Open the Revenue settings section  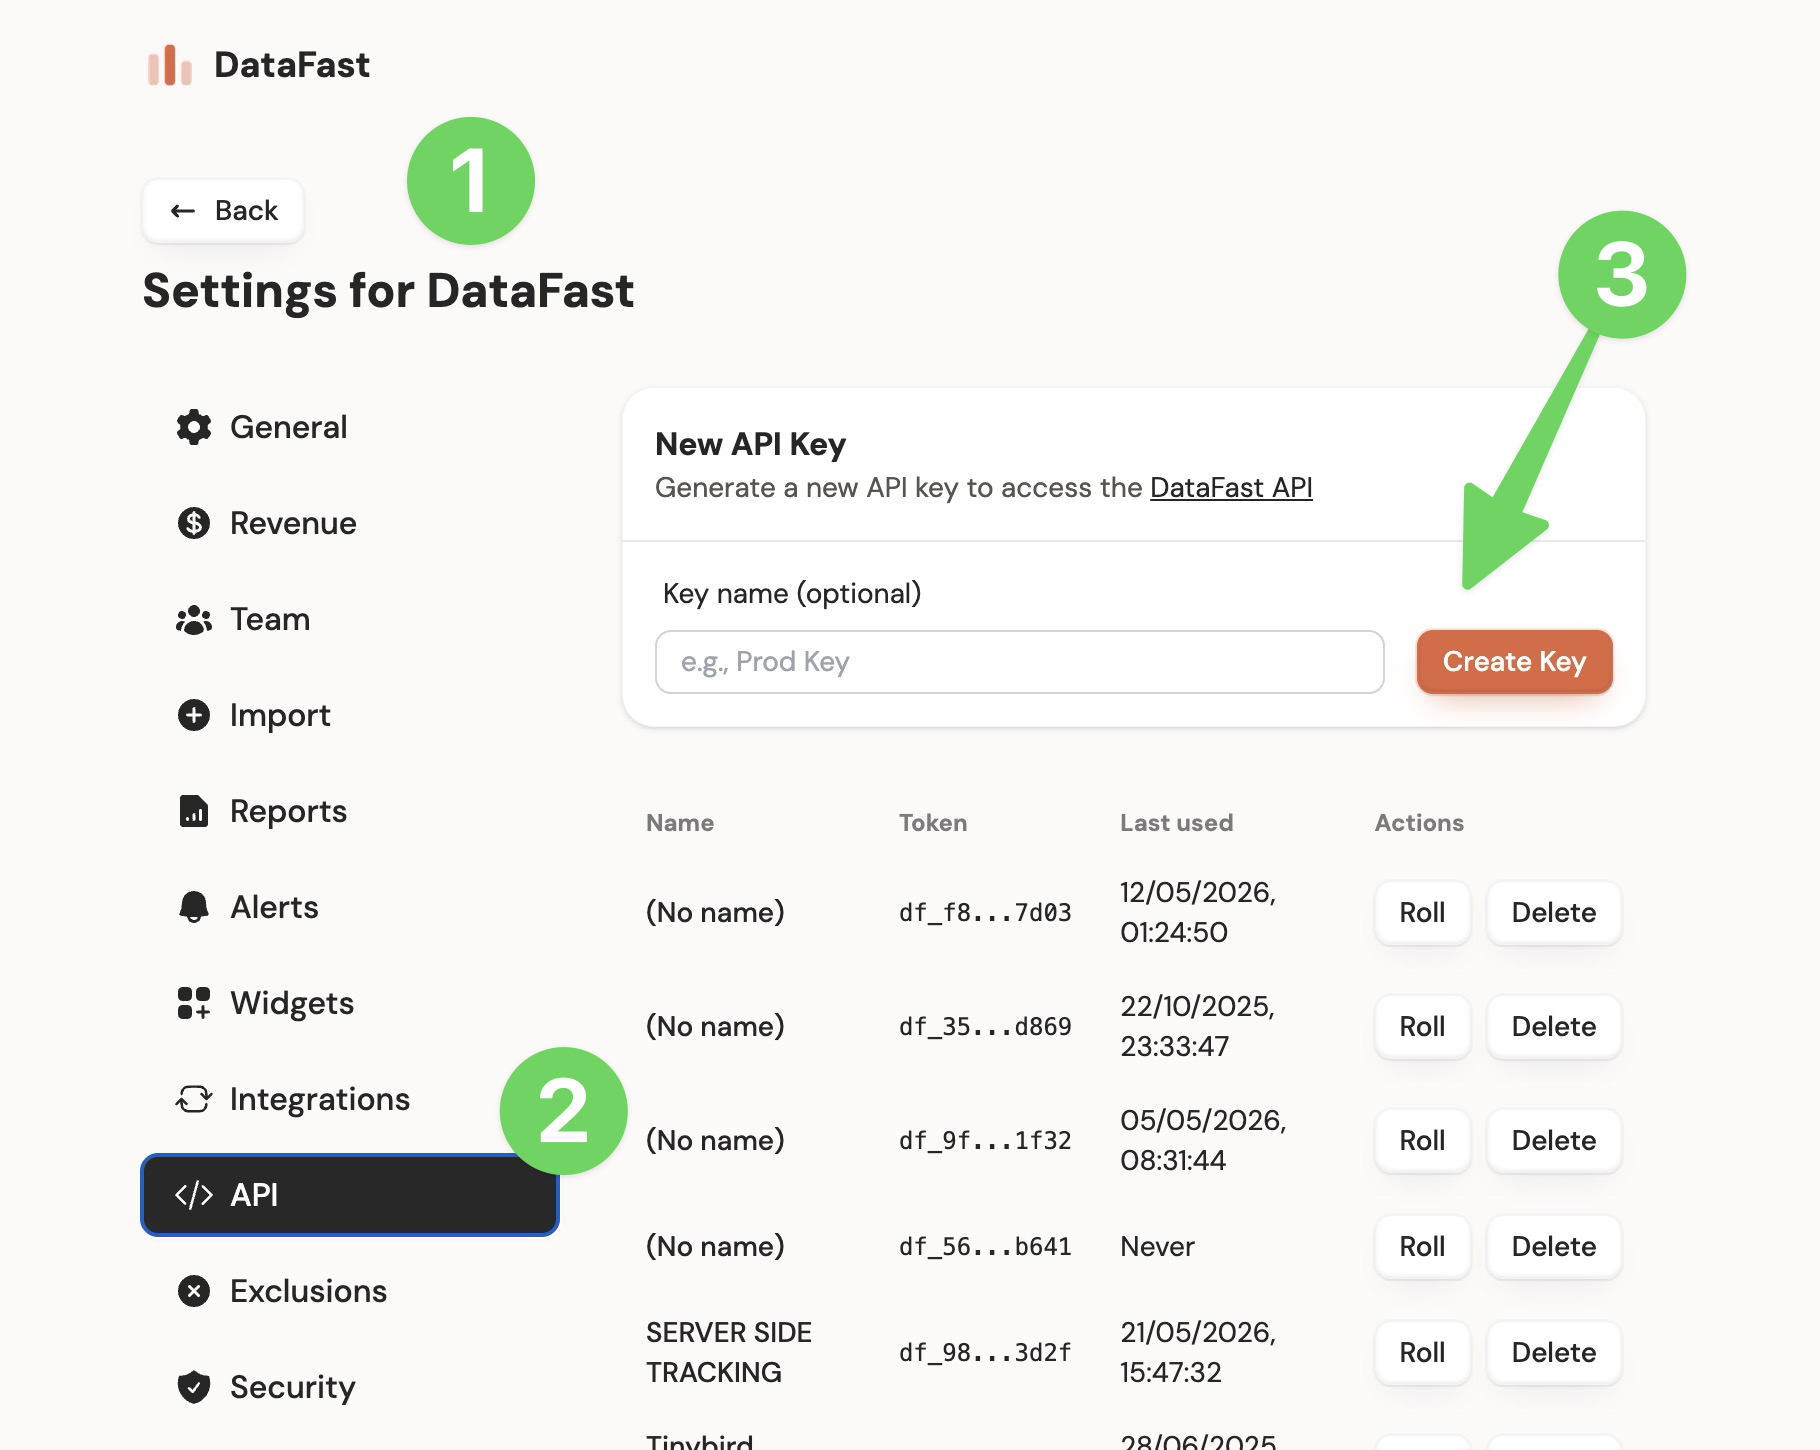pyautogui.click(x=350, y=523)
